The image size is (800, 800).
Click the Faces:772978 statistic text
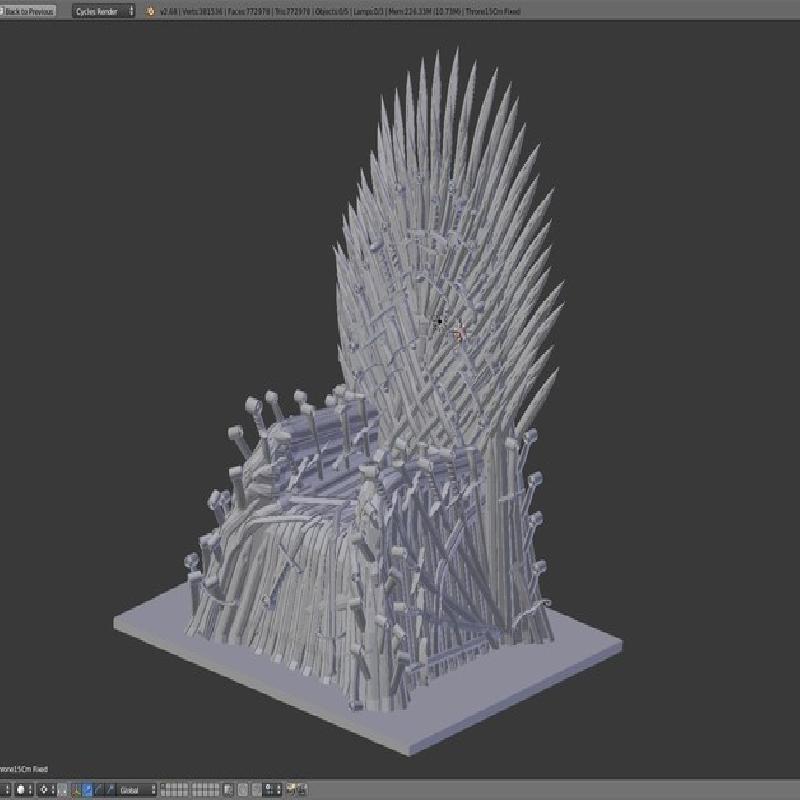pos(248,11)
